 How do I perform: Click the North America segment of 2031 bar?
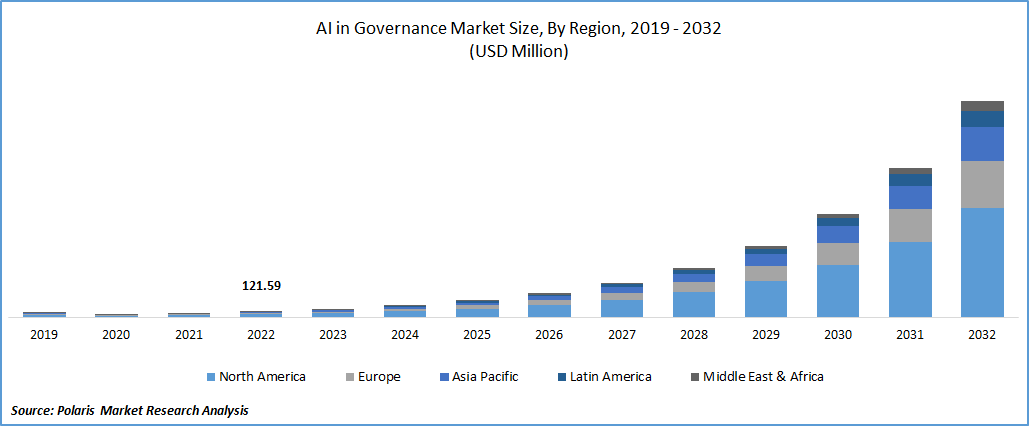910,280
